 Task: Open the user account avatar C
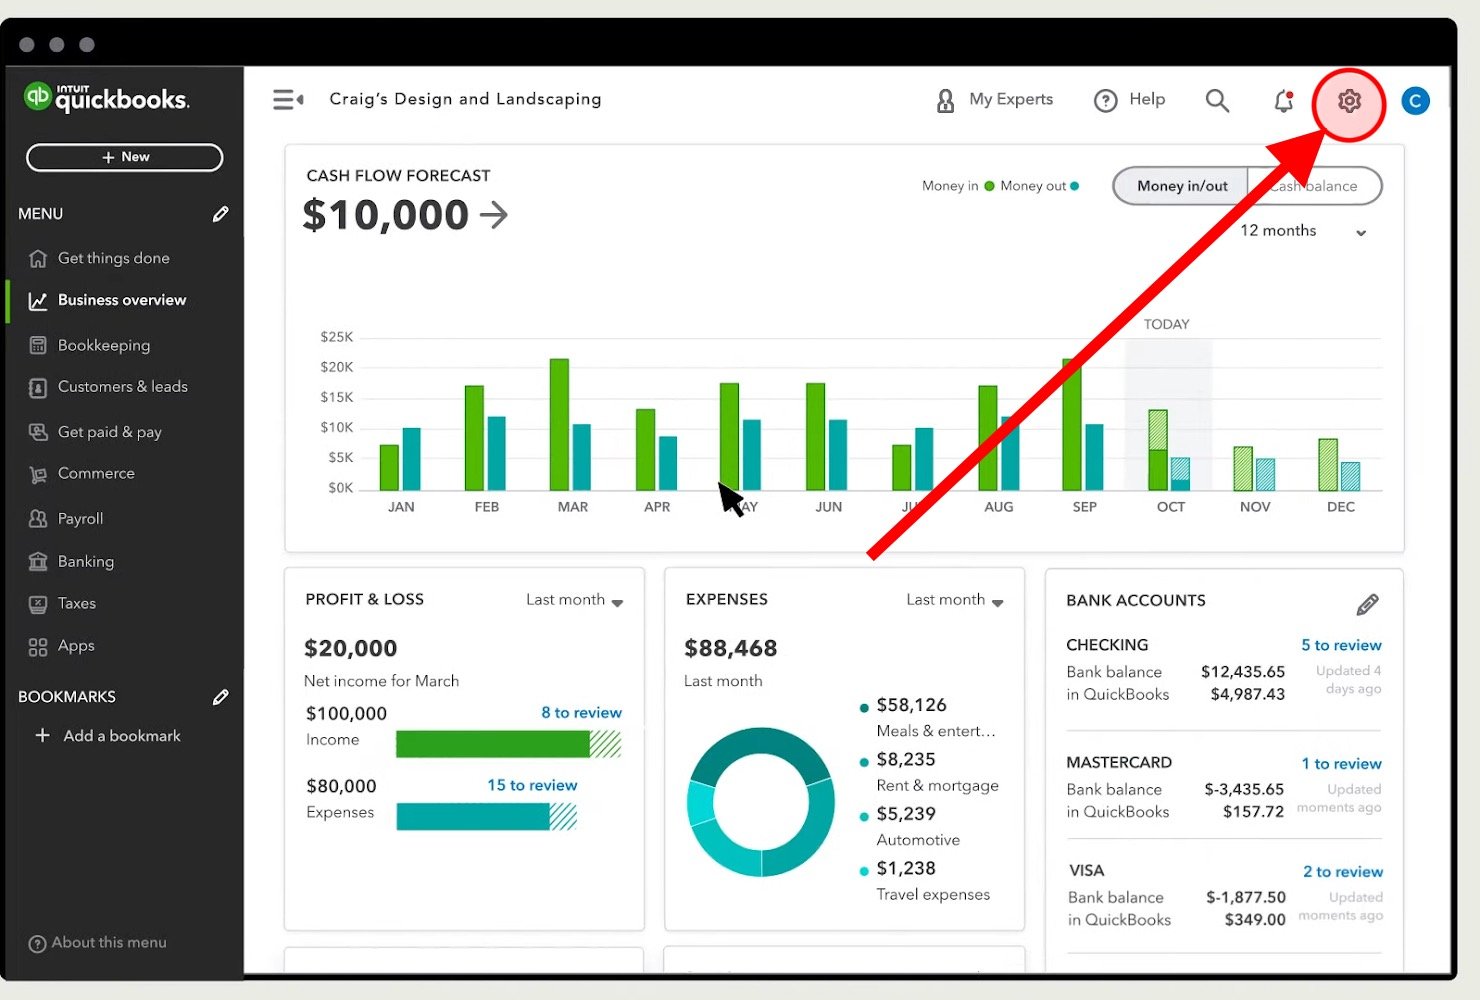(1415, 100)
